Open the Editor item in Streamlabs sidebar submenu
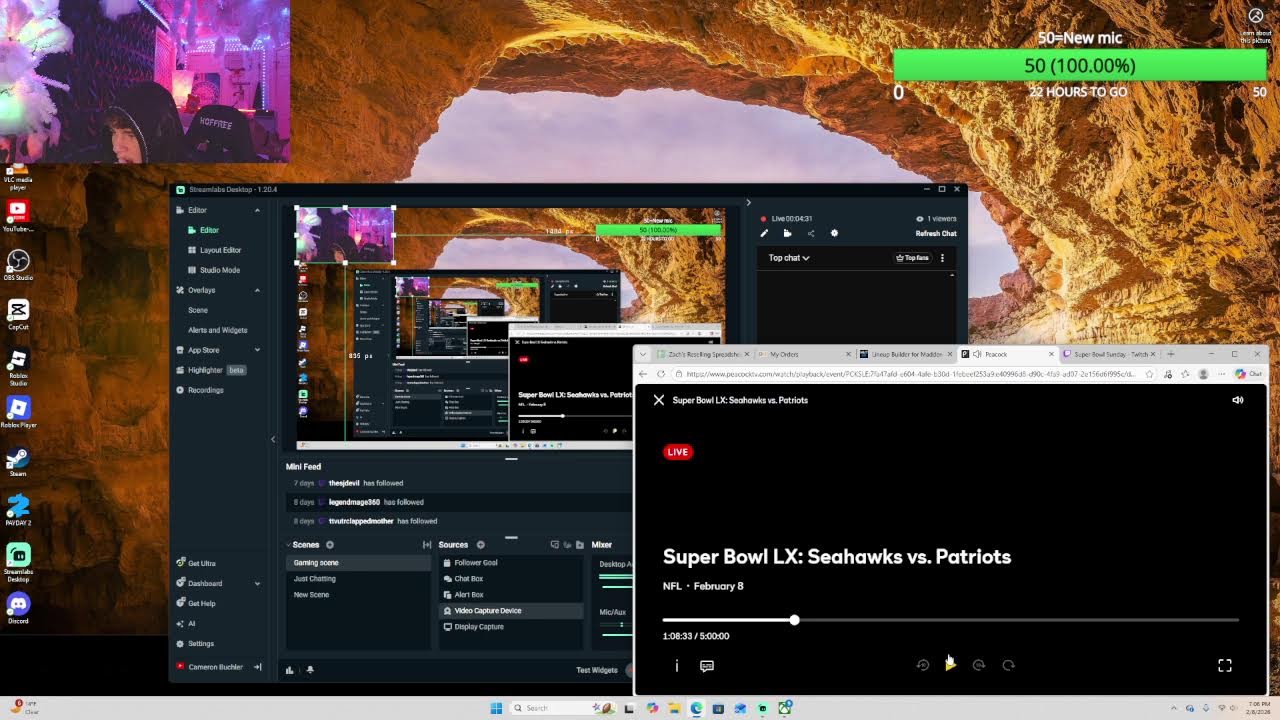Image resolution: width=1280 pixels, height=720 pixels. point(203,230)
